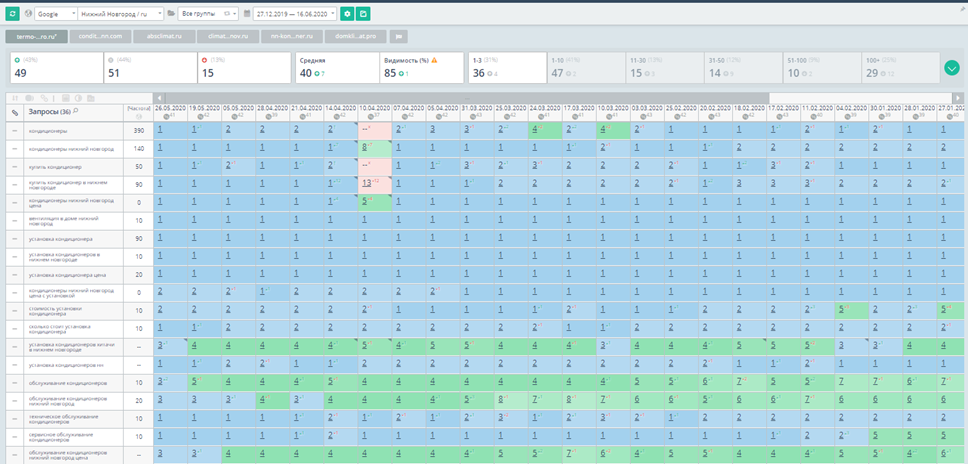The height and width of the screenshot is (465, 968).
Task: Click the green refresh button
Action: click(x=12, y=13)
